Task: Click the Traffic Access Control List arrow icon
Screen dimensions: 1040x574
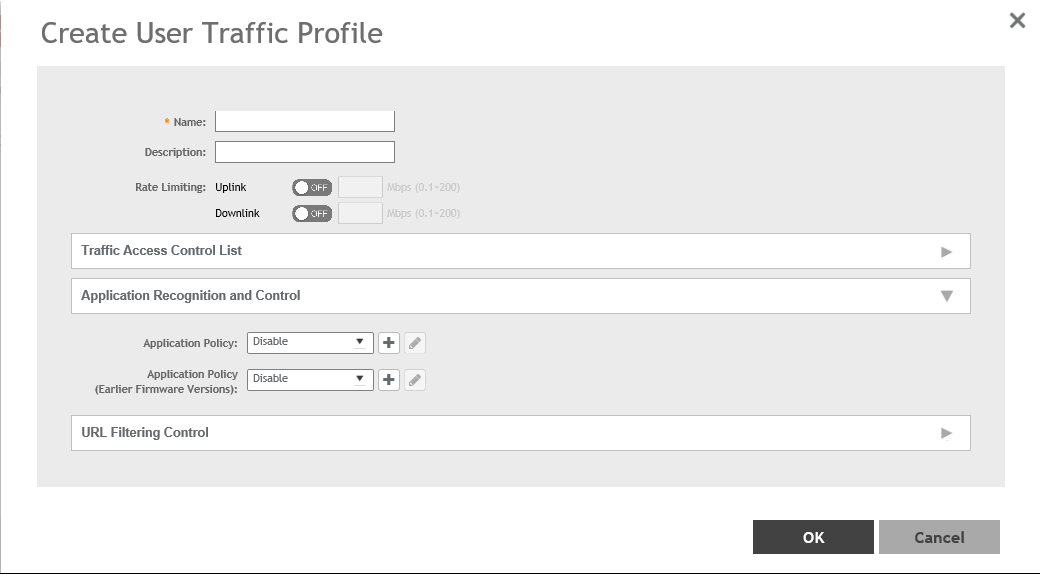Action: (x=946, y=252)
